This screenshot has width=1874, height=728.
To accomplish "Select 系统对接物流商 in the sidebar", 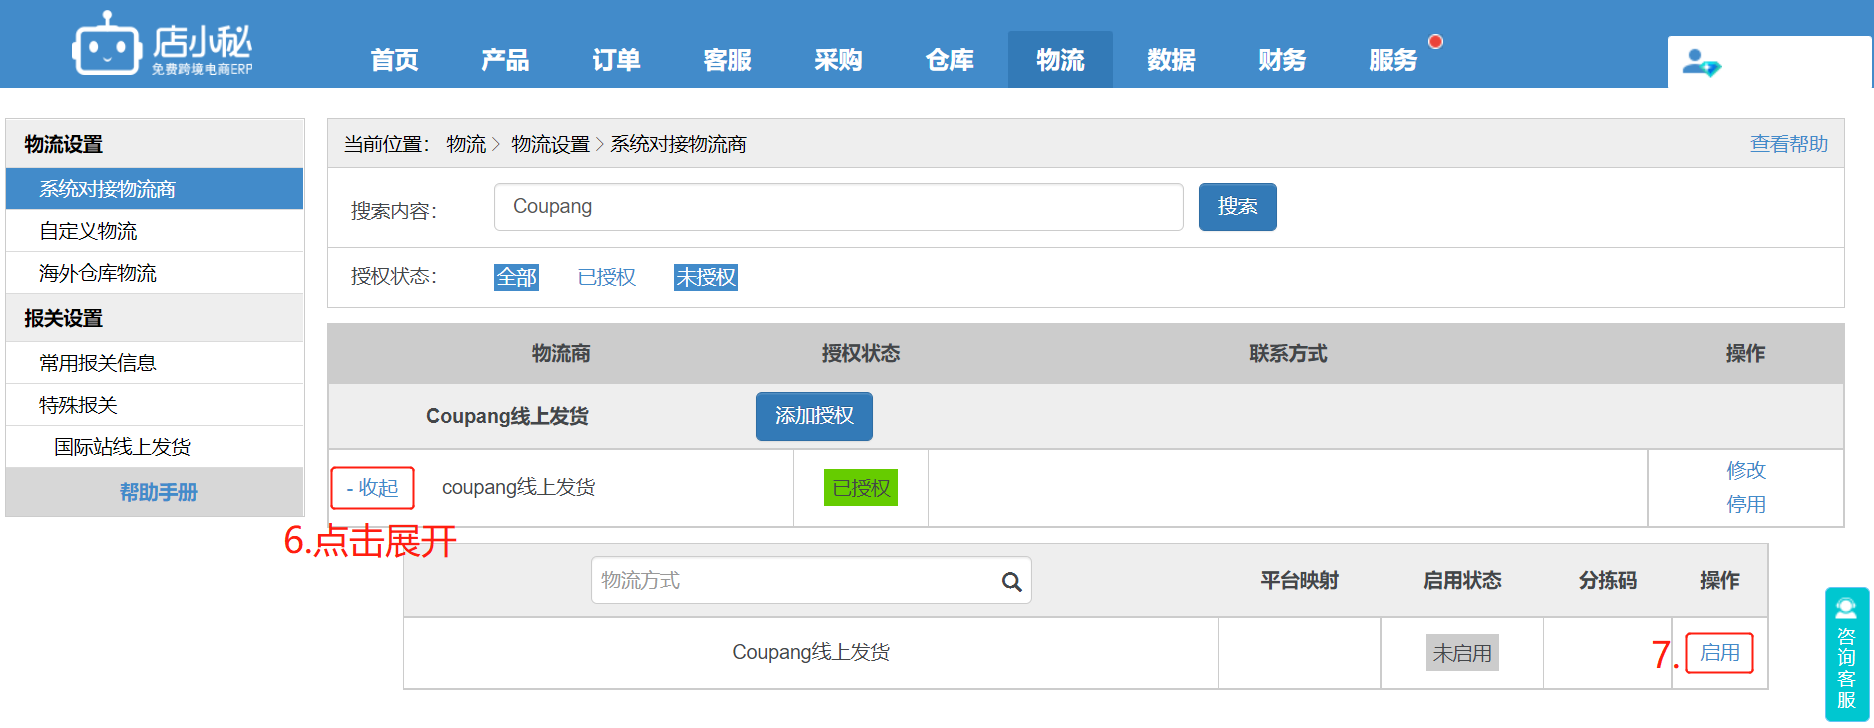I will (x=155, y=189).
